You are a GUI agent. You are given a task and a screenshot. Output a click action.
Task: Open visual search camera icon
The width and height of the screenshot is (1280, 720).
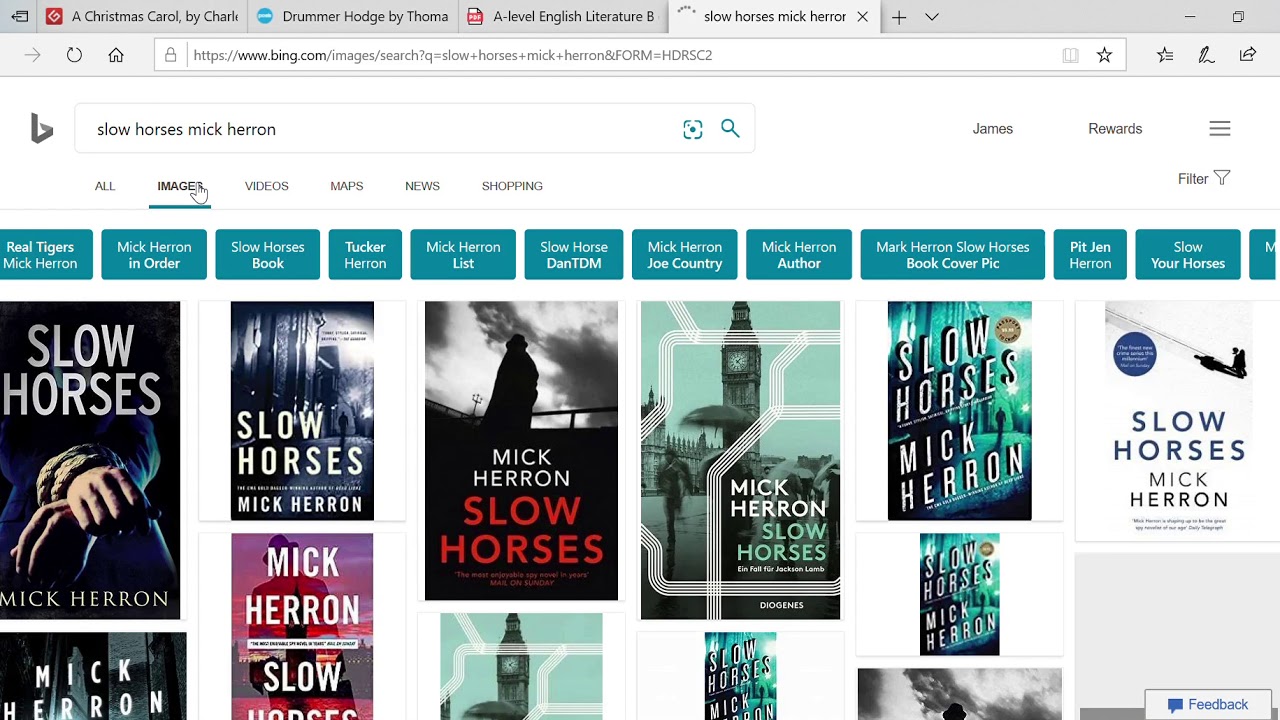[x=693, y=129]
